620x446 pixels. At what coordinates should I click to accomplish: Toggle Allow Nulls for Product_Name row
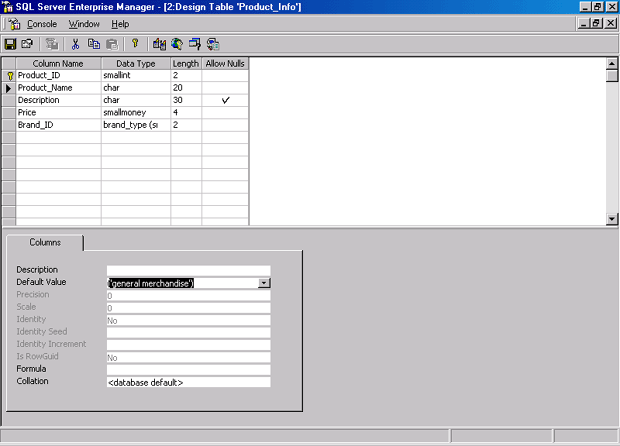pyautogui.click(x=225, y=88)
